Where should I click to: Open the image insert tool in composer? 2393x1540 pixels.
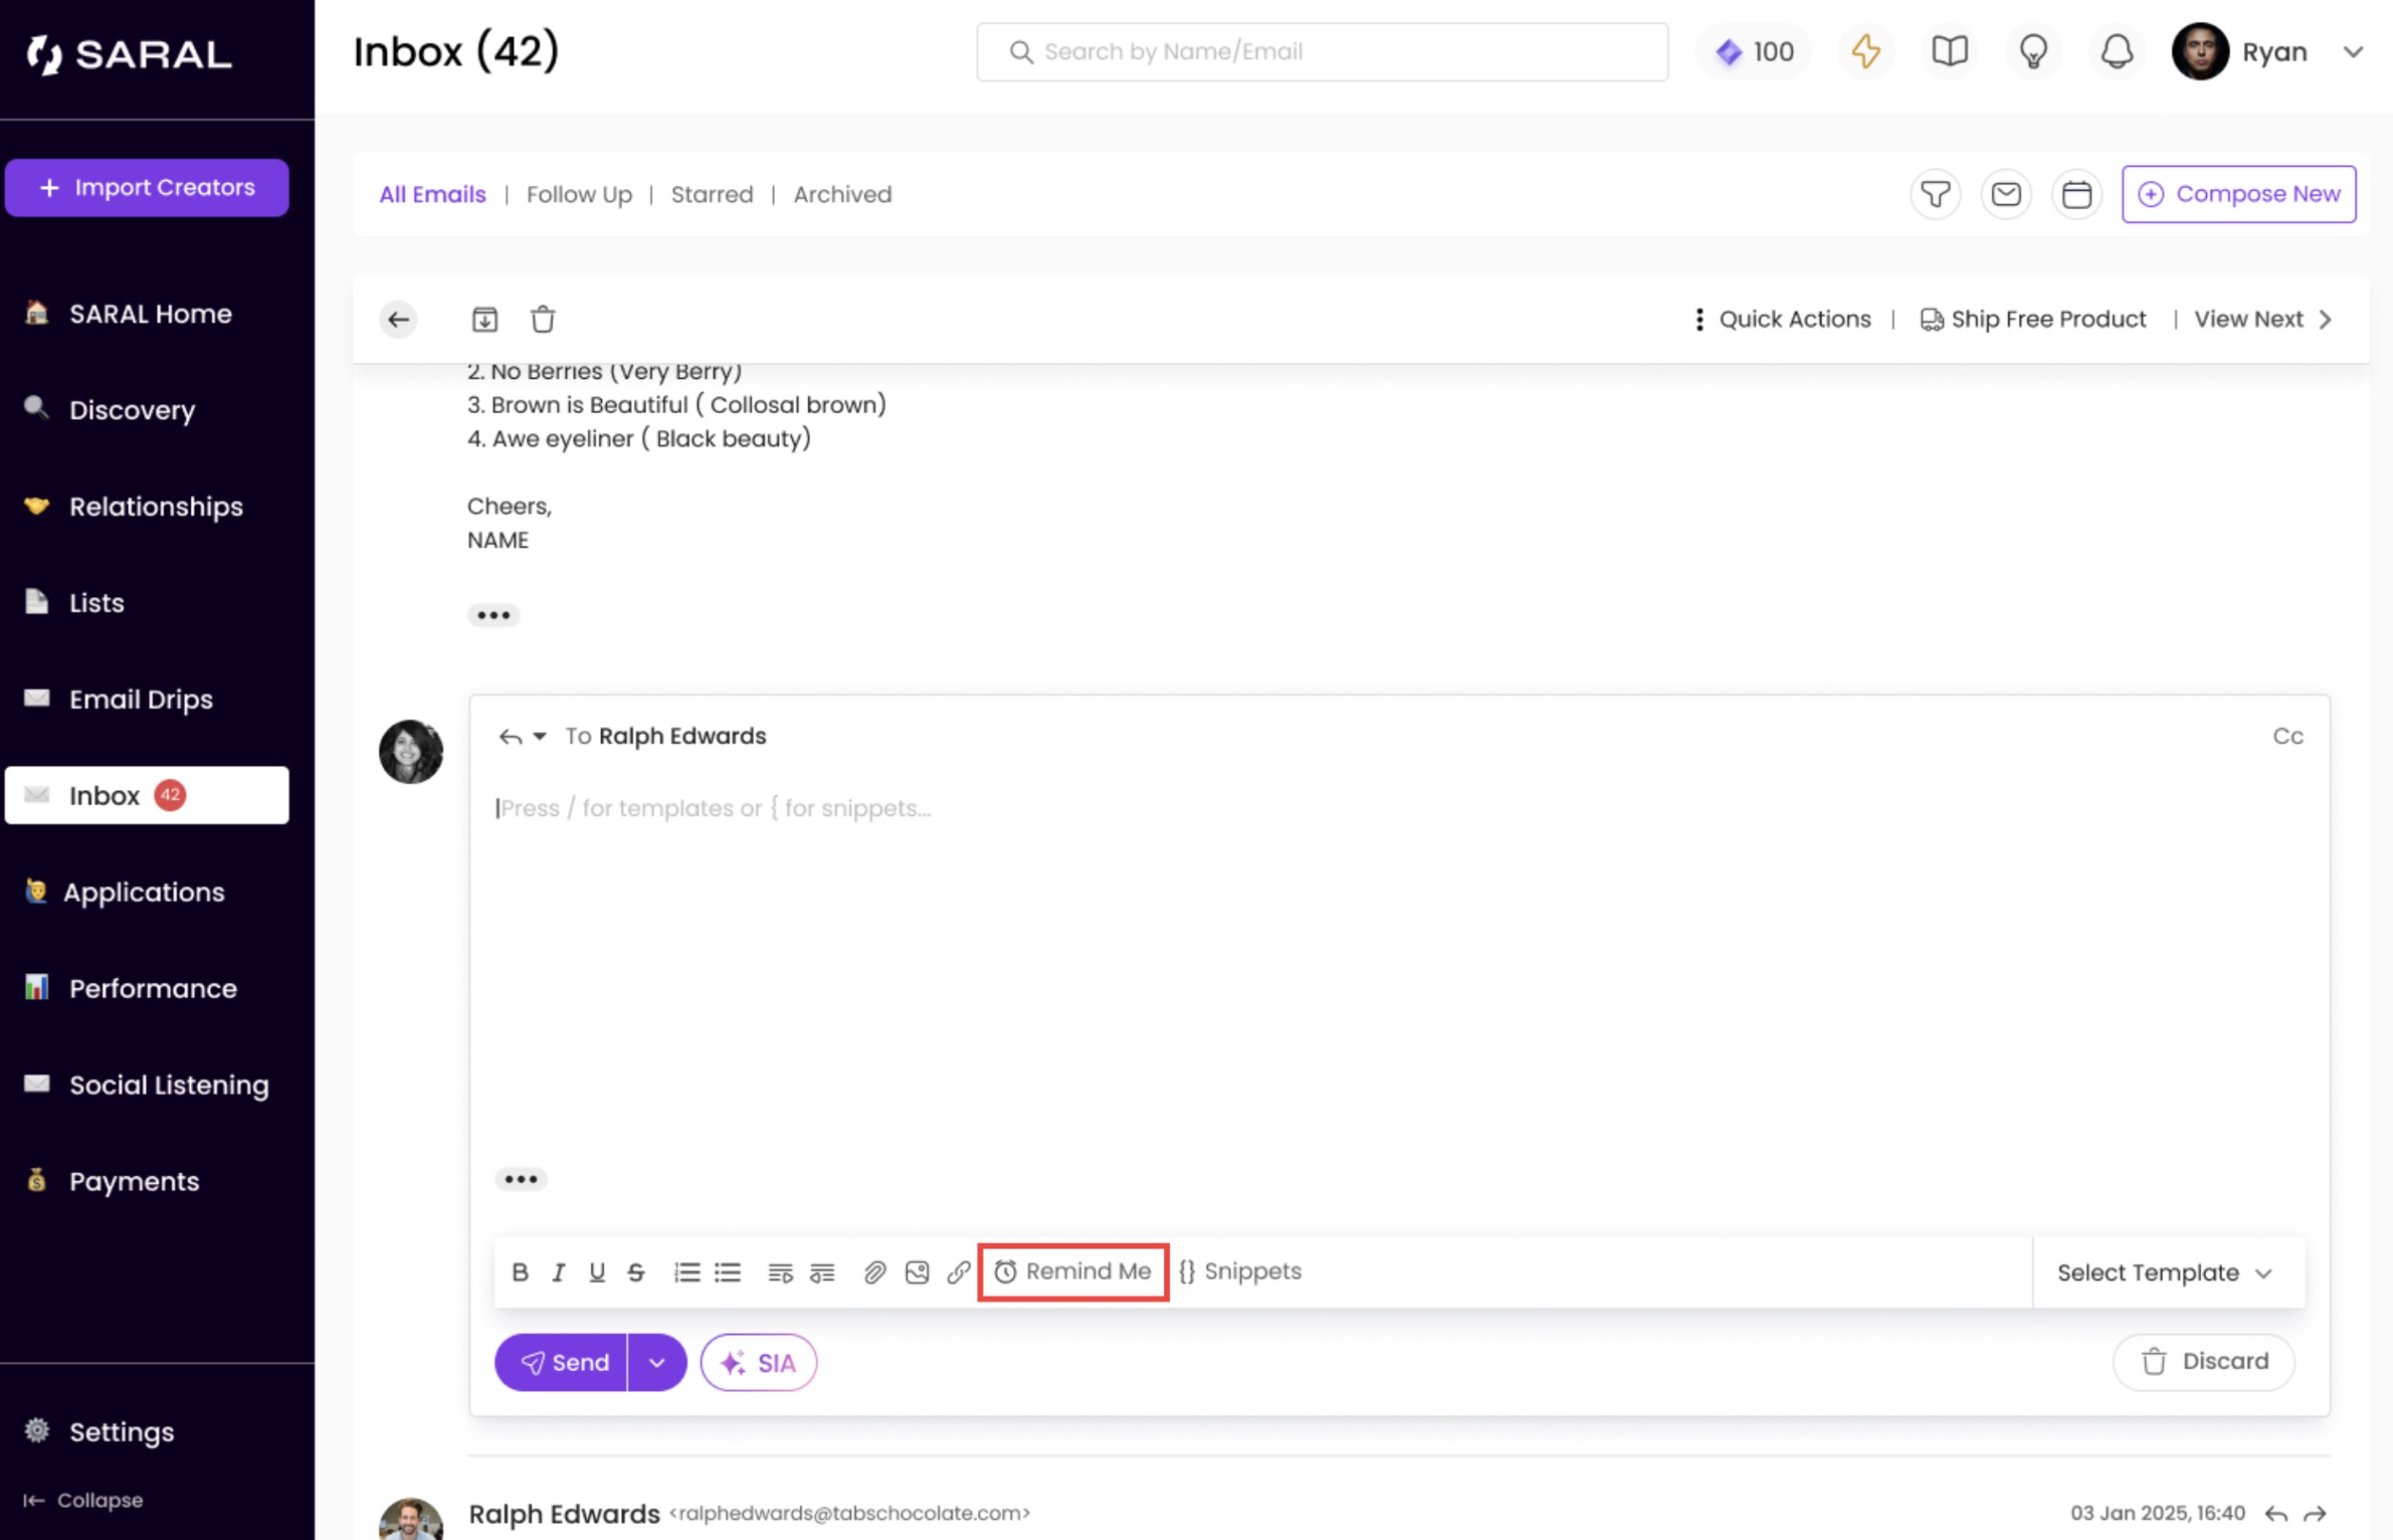[916, 1272]
